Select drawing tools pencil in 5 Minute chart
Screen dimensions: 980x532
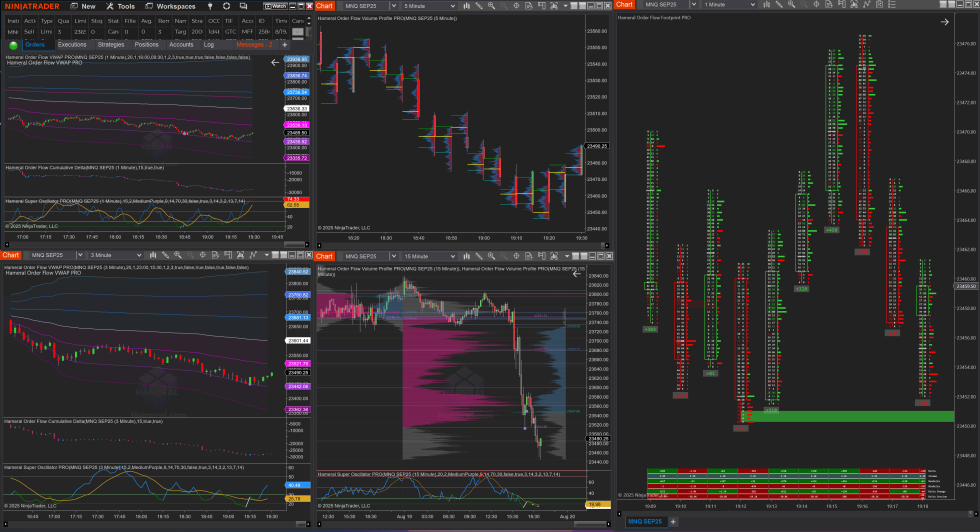[479, 6]
